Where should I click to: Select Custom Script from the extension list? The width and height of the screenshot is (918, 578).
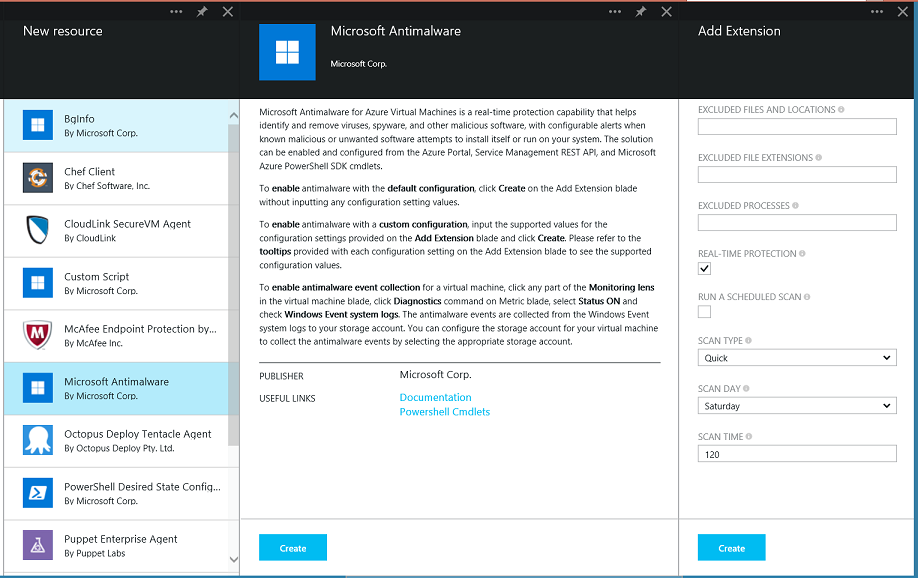coord(120,283)
